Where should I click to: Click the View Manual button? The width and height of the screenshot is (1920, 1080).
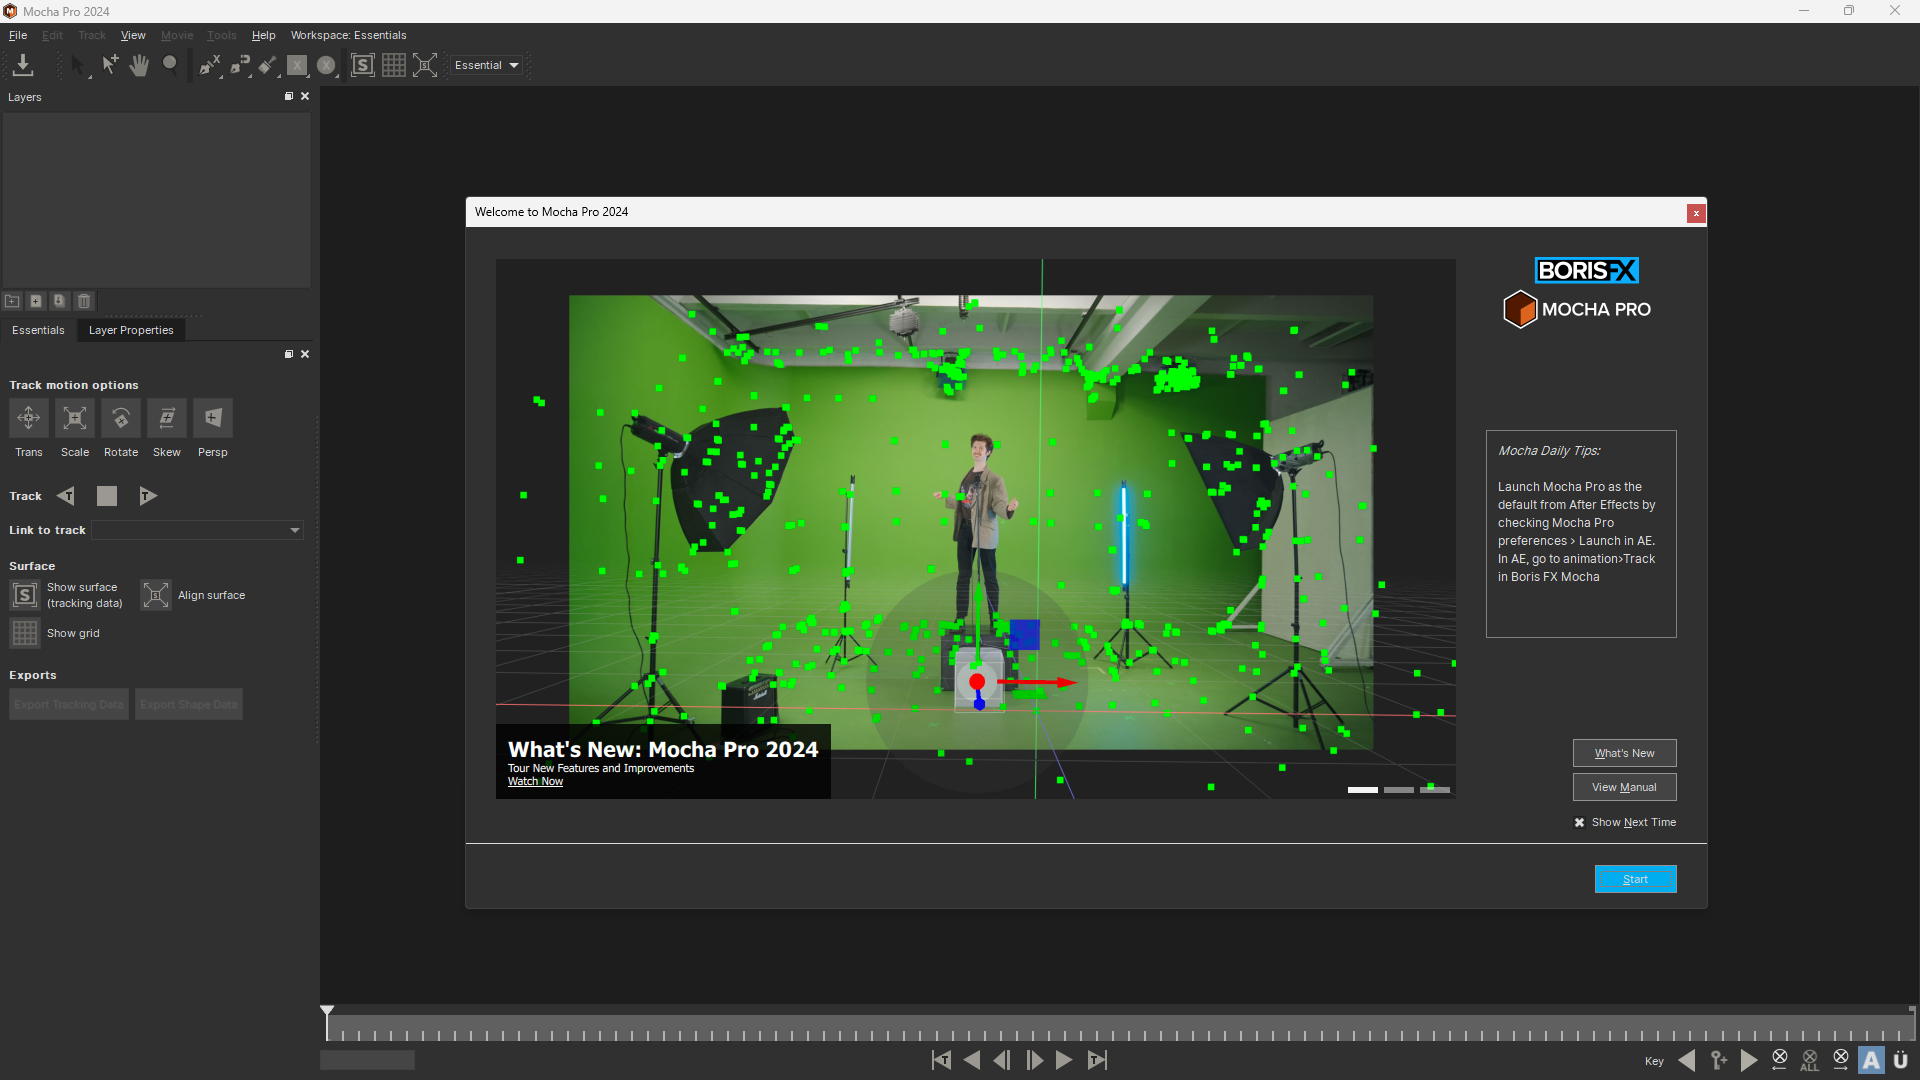tap(1624, 787)
